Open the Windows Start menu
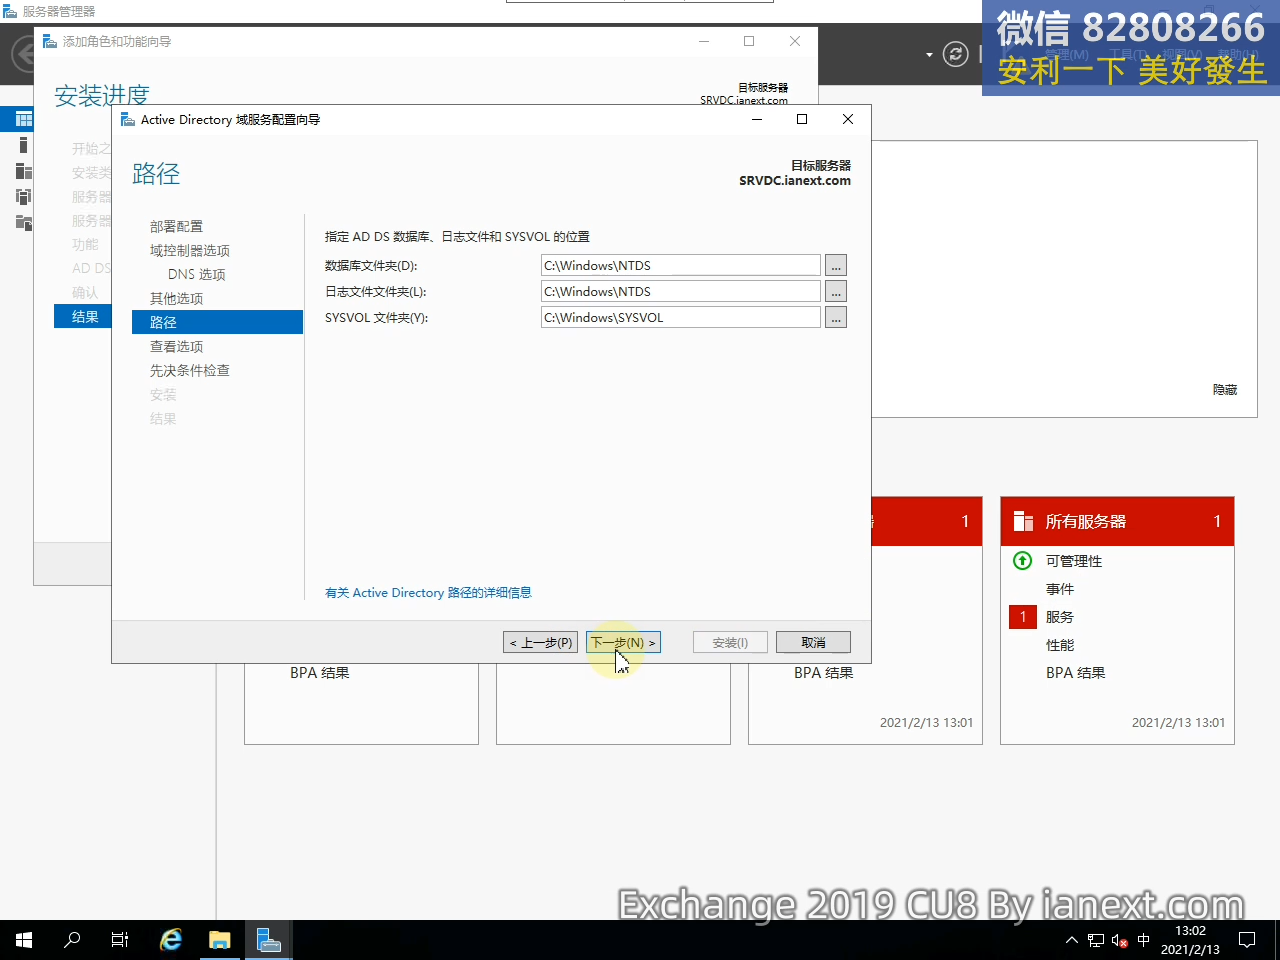 point(24,940)
